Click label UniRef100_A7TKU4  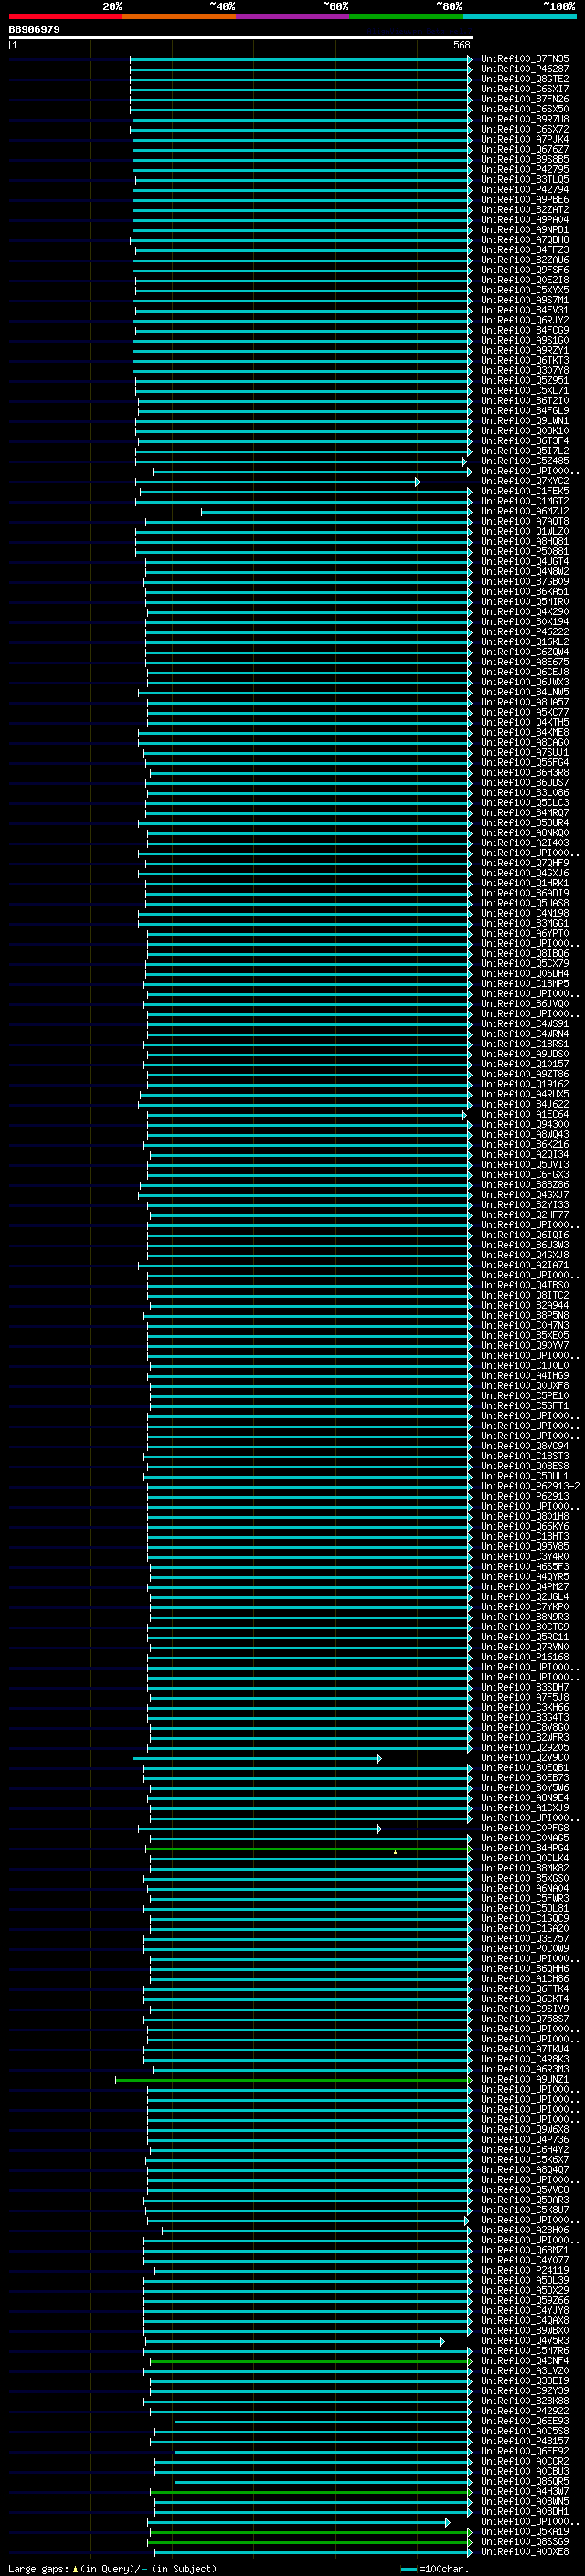click(525, 2049)
